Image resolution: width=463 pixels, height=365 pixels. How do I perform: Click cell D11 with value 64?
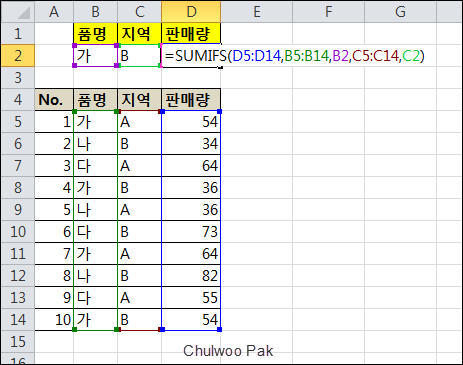point(191,254)
